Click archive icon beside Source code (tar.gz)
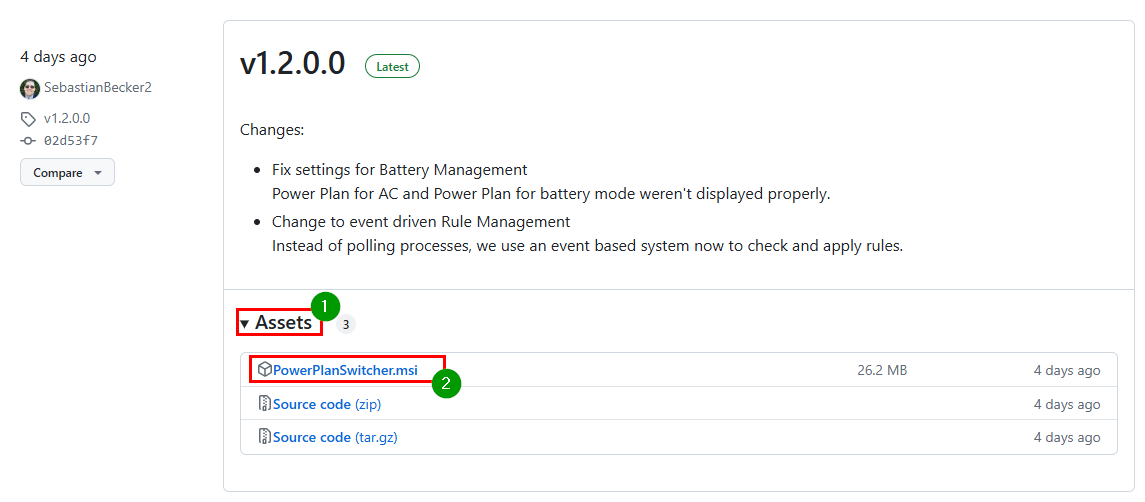The image size is (1145, 502). 264,437
